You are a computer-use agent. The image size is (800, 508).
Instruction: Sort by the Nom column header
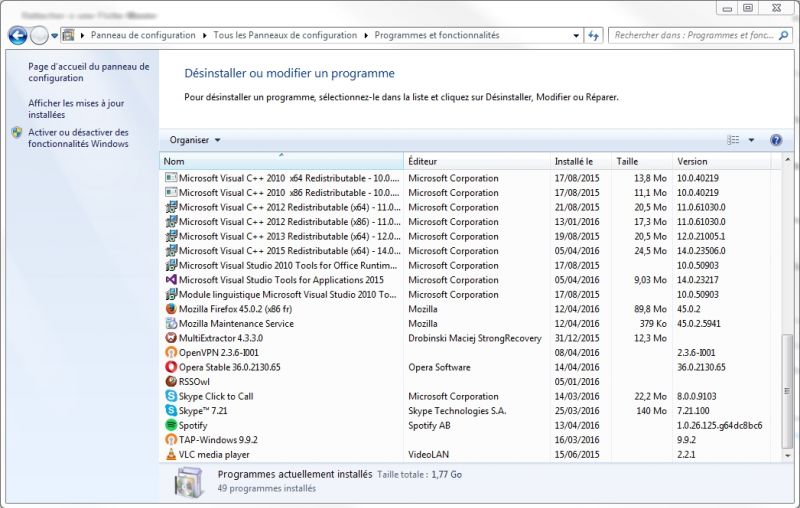[281, 161]
